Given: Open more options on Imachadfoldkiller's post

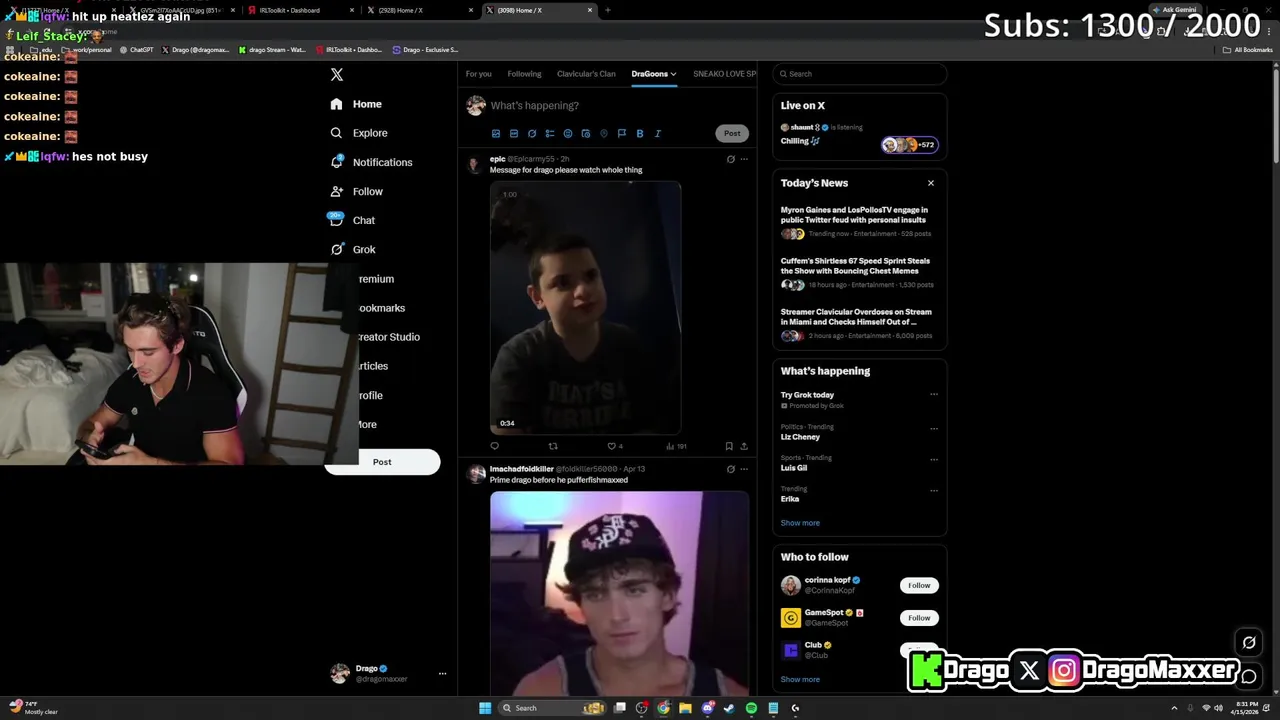Looking at the screenshot, I should (744, 468).
